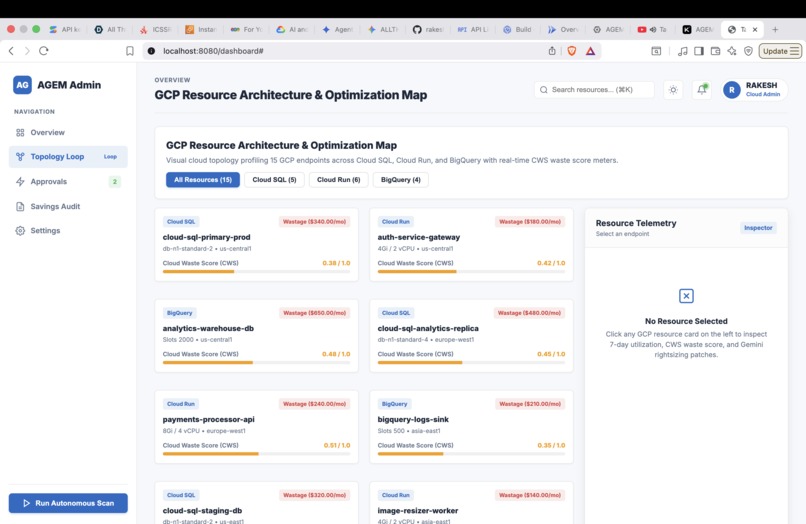
Task: Open the Approvals section
Action: [x=68, y=182]
